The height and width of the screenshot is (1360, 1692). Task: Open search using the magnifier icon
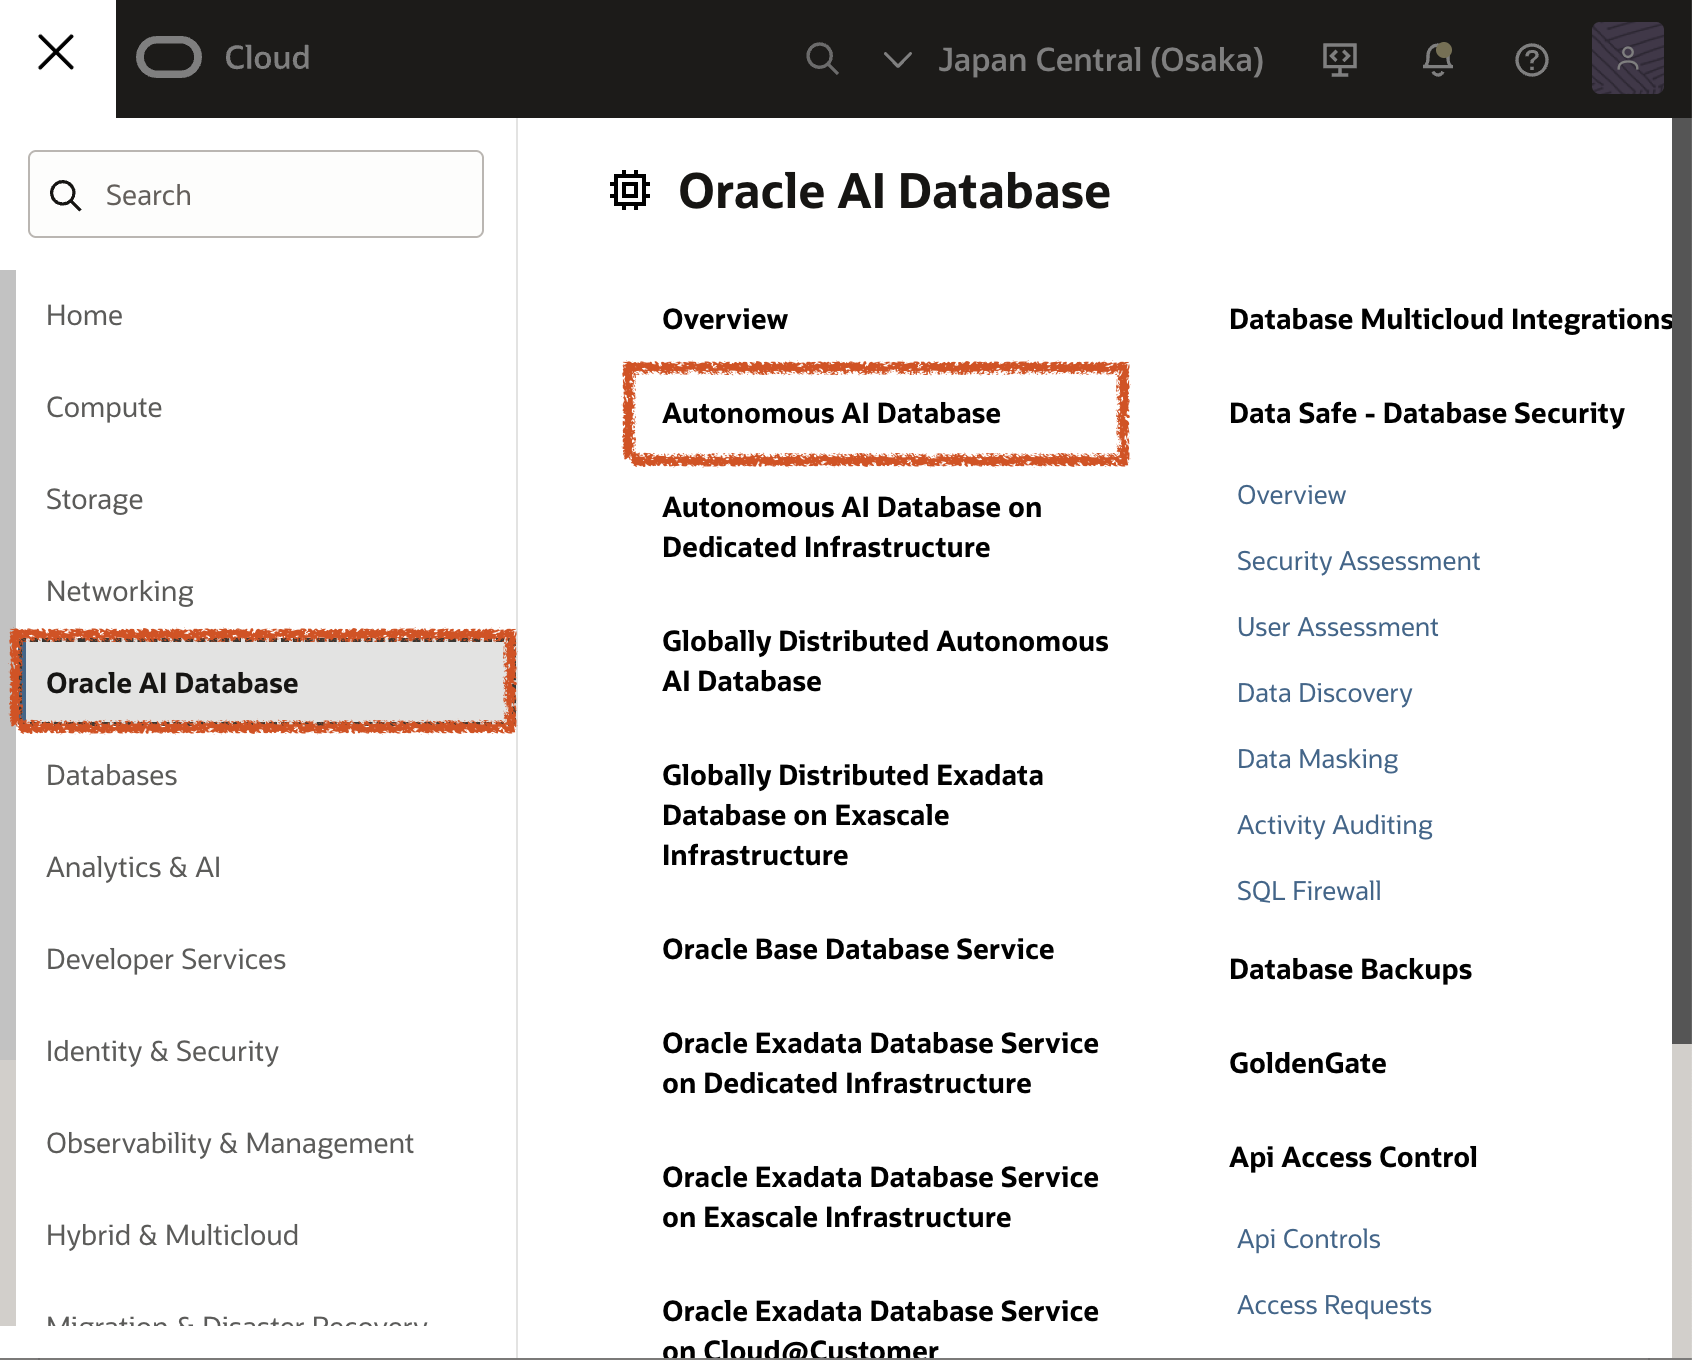point(822,59)
